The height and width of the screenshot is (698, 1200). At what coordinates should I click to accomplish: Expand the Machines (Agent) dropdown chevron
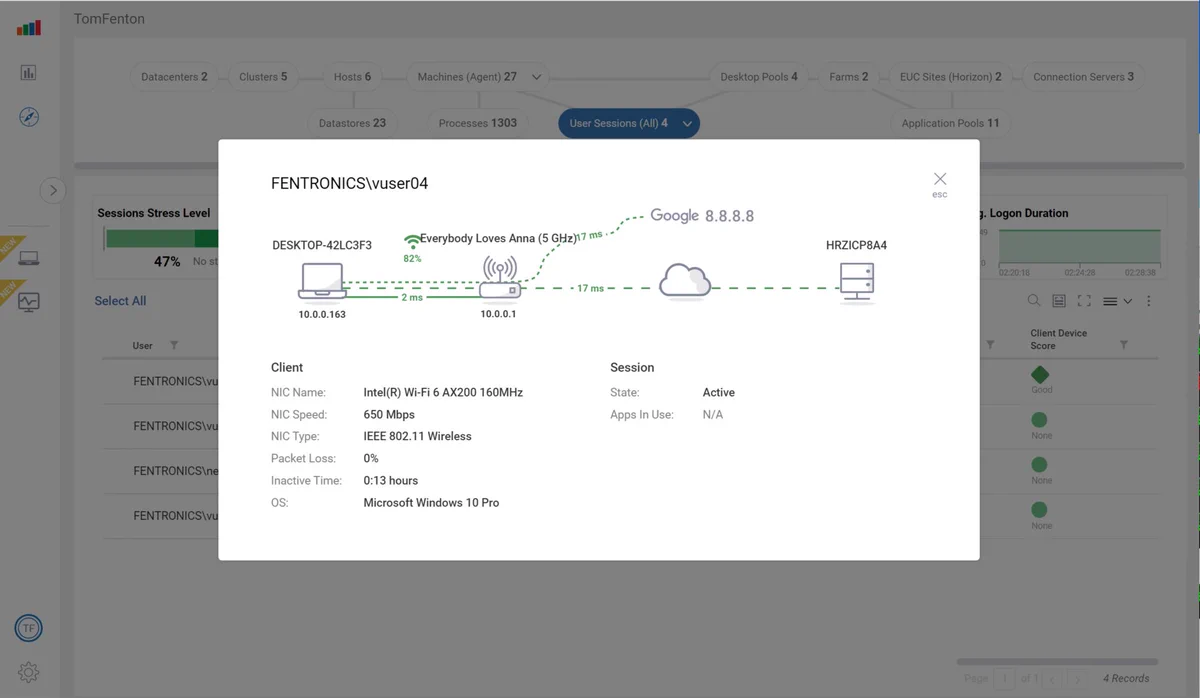tap(537, 77)
